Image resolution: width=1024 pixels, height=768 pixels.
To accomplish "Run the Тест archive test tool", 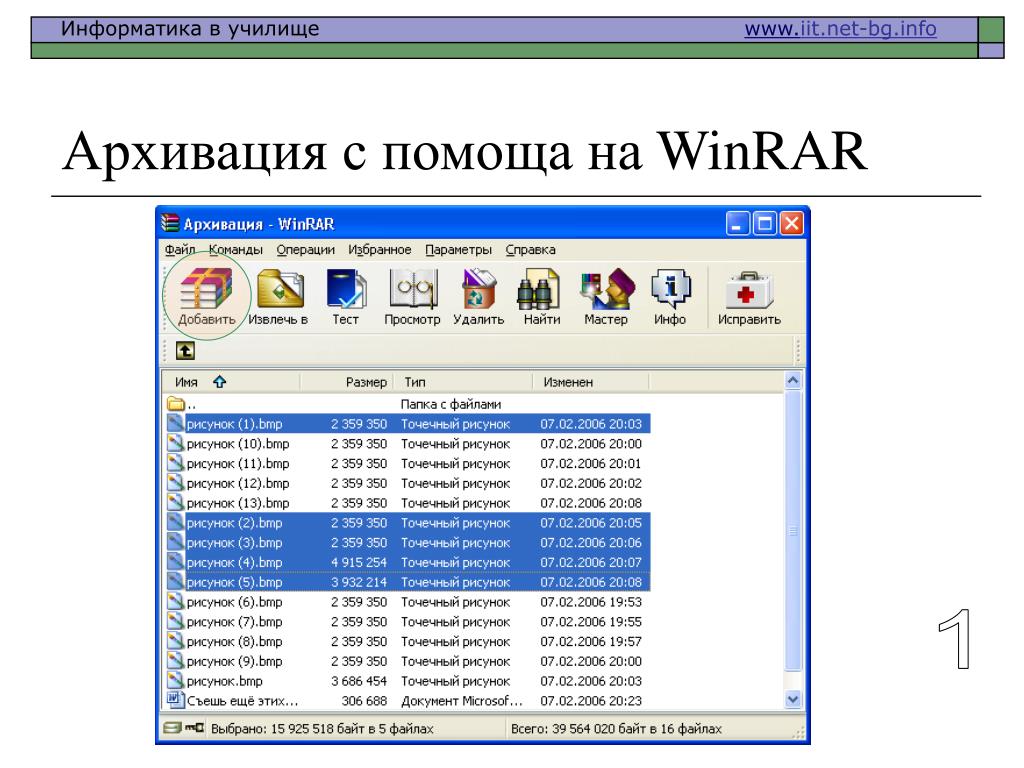I will tap(345, 297).
